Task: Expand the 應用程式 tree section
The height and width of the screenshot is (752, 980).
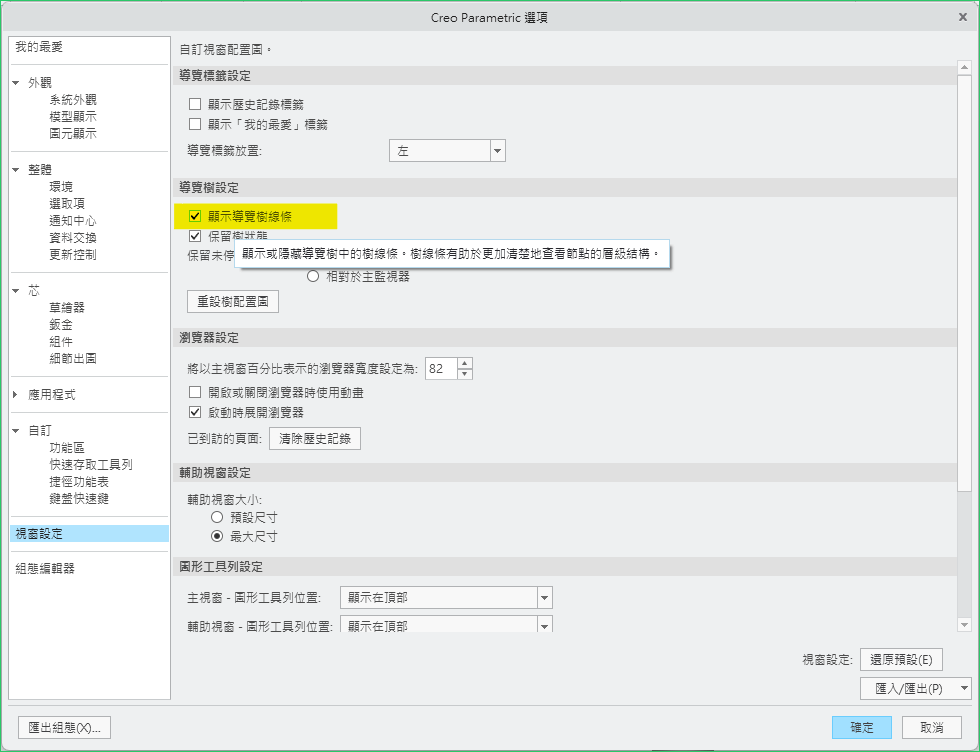Action: click(x=16, y=395)
